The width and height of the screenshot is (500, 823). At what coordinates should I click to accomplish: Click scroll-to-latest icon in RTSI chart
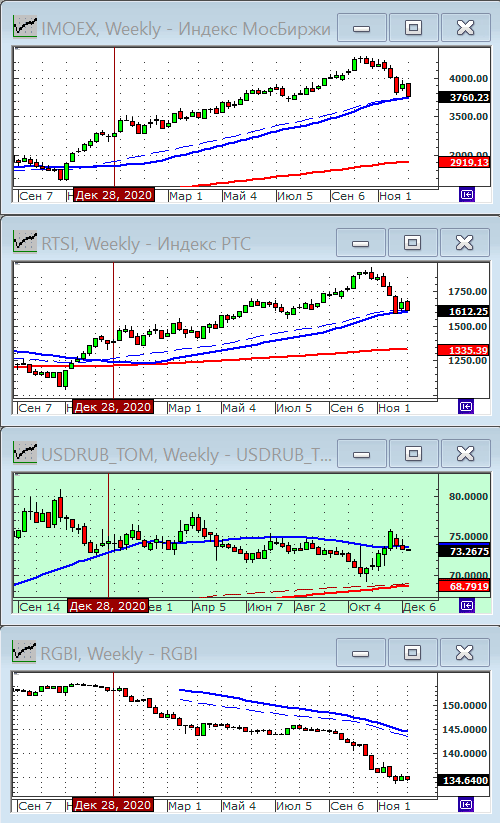[x=465, y=407]
